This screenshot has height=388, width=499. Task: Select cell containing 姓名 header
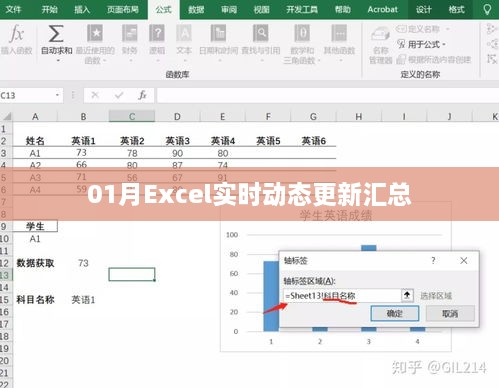[35, 141]
